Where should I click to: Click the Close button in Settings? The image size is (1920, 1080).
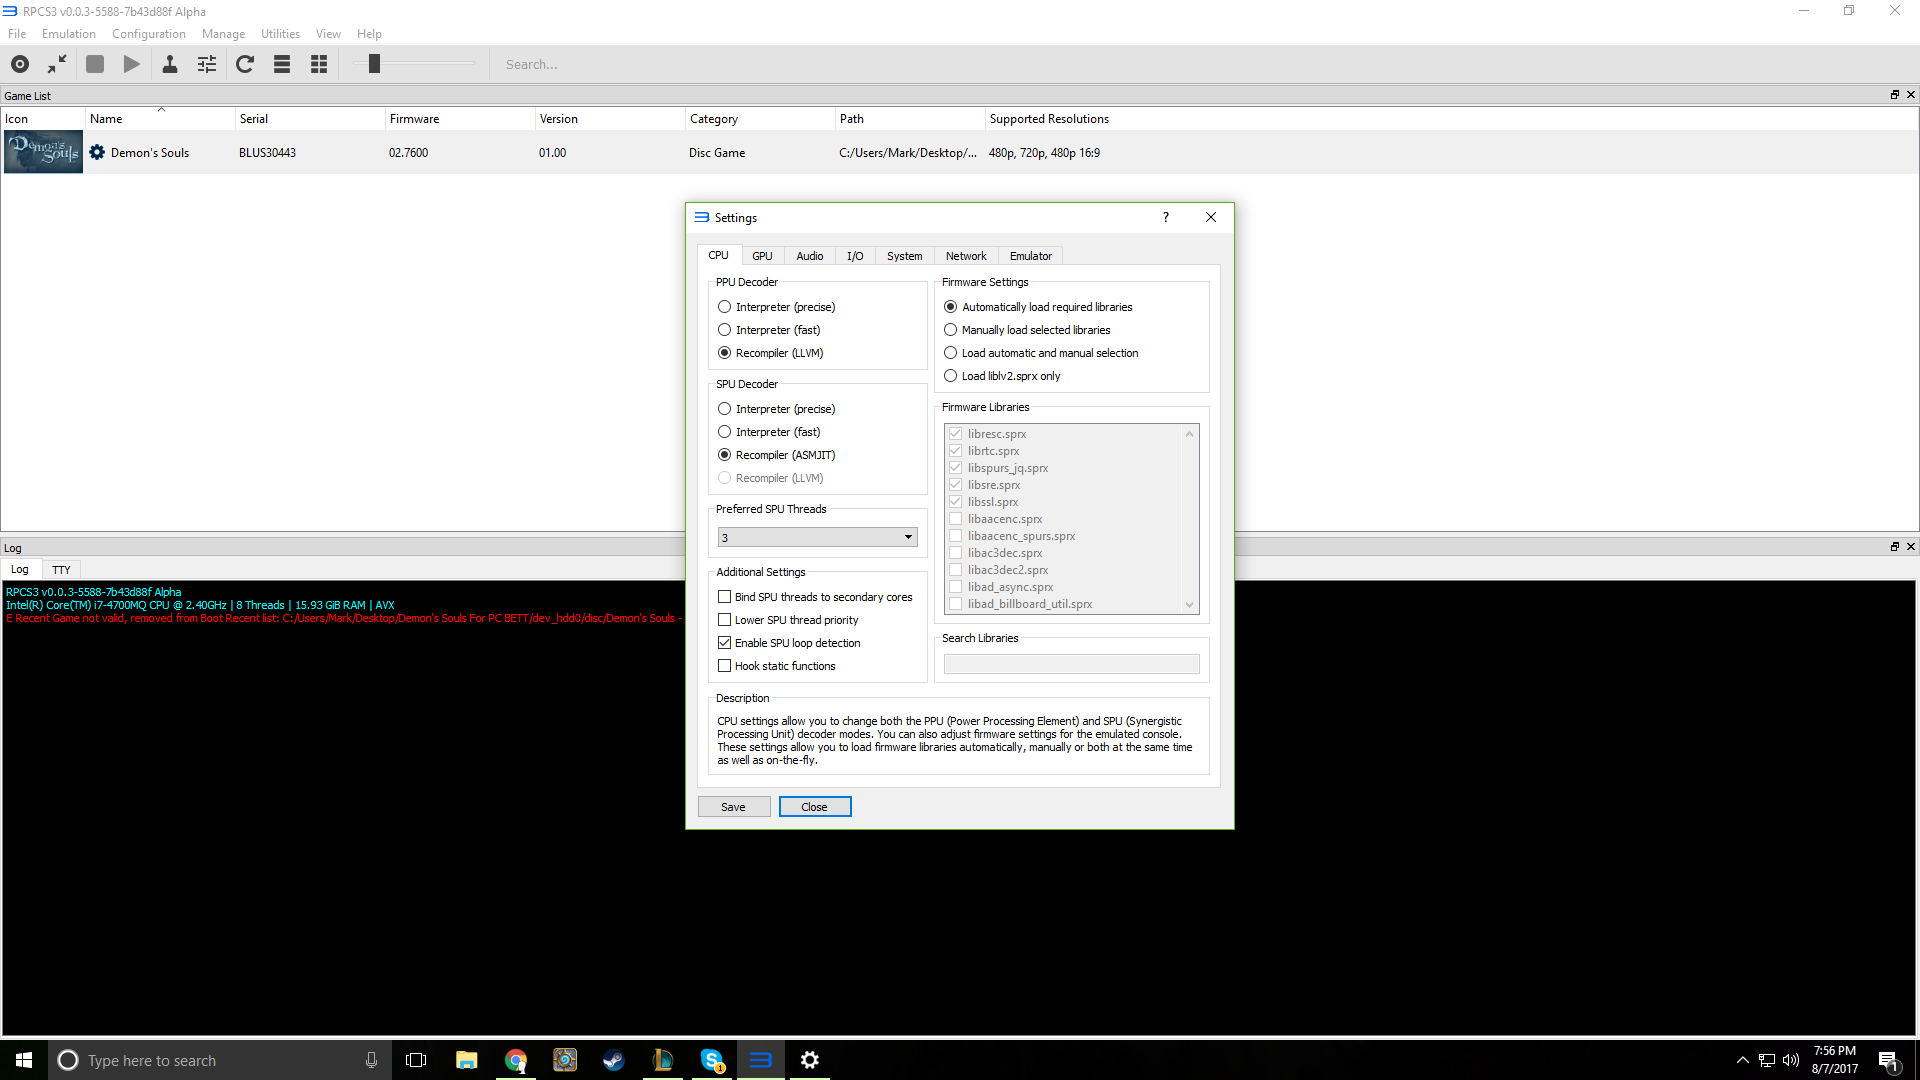pos(814,807)
